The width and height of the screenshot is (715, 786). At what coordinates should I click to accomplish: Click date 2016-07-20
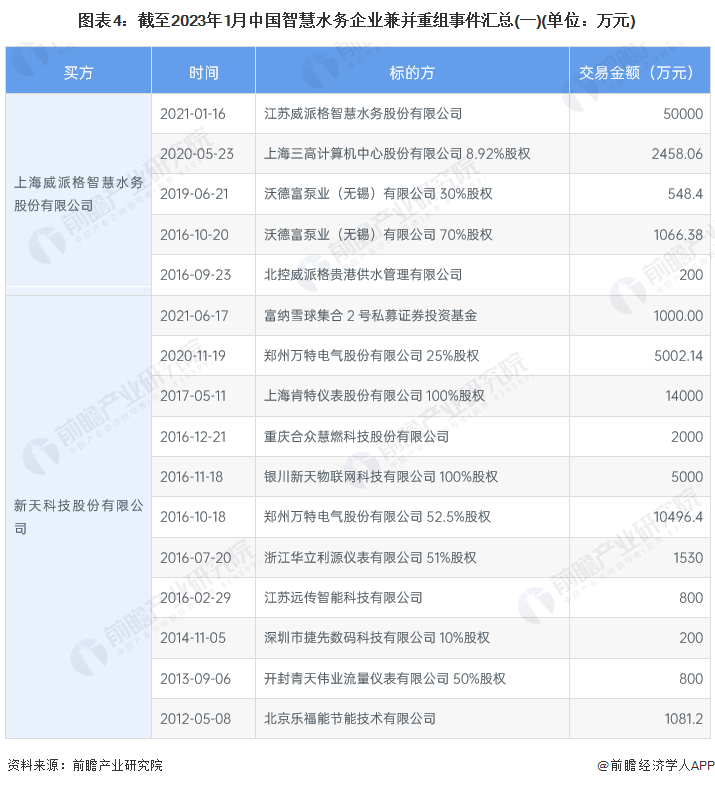pos(196,558)
